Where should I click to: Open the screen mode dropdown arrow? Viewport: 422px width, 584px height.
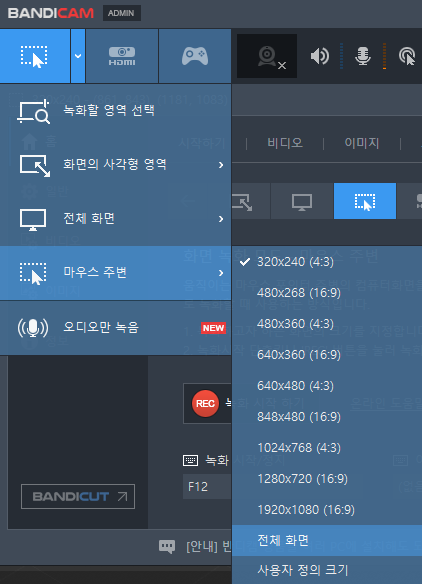[x=78, y=56]
